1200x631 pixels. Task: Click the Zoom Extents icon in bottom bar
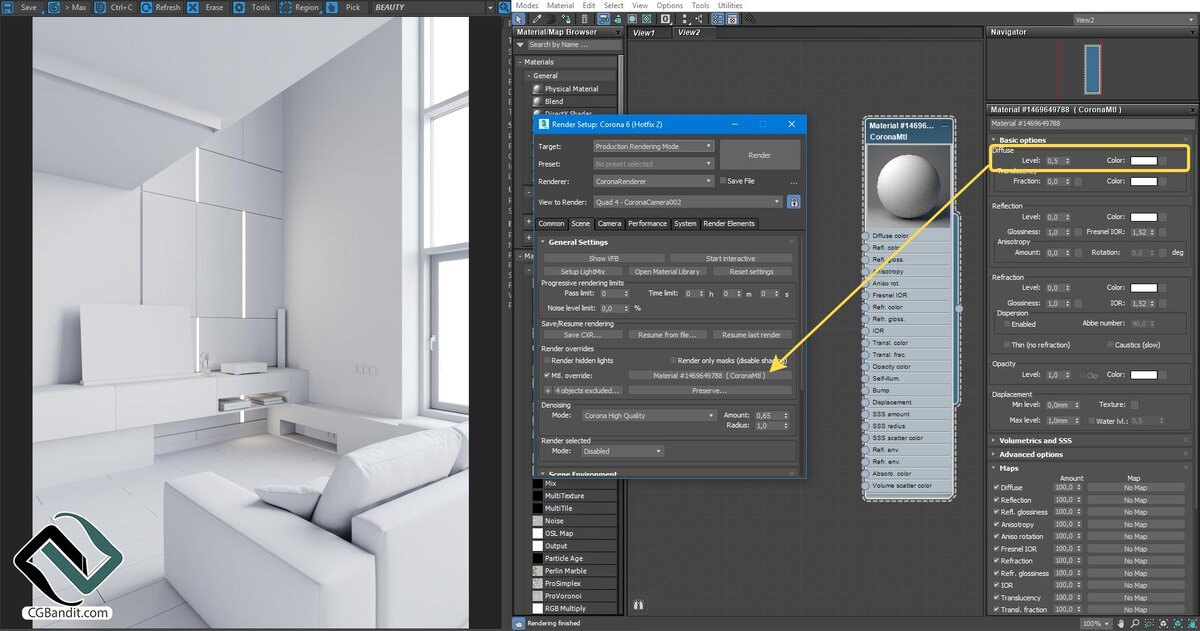[x=1164, y=623]
